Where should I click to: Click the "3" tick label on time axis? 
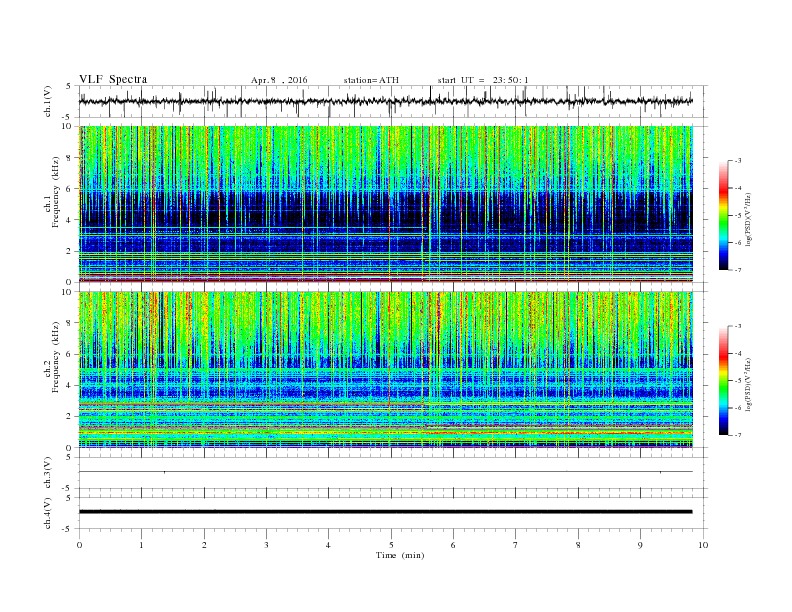(267, 545)
